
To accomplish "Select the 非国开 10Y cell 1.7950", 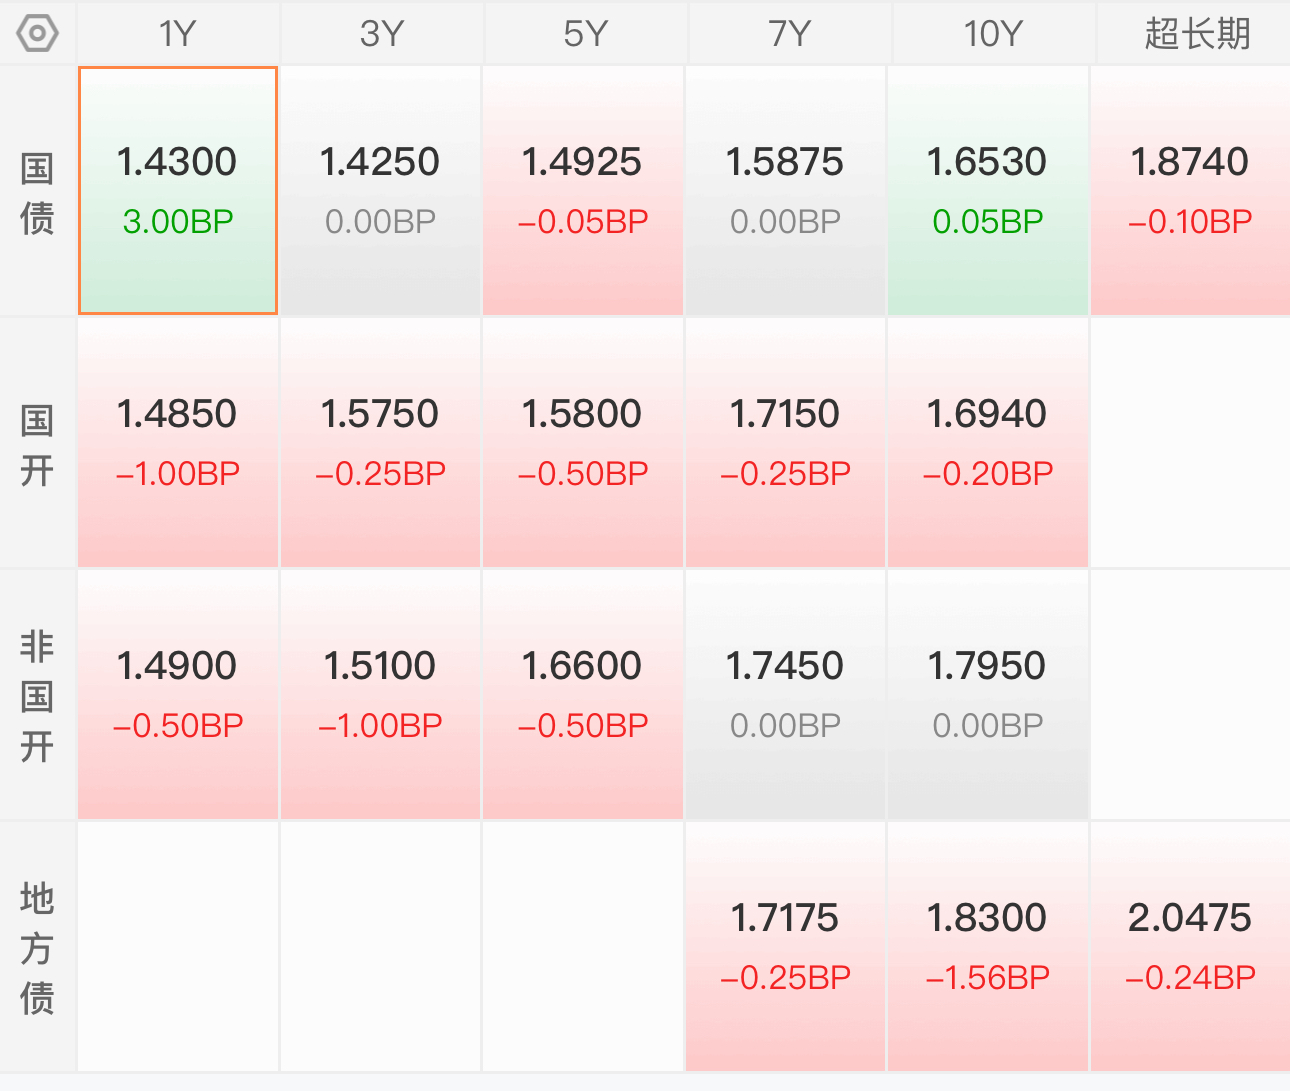I will (987, 695).
